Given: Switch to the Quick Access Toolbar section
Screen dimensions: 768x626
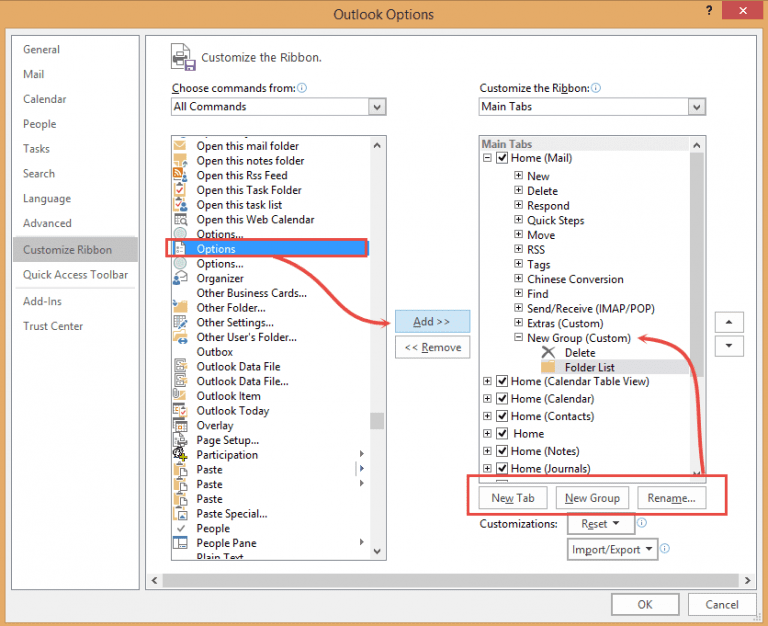Looking at the screenshot, I should click(75, 275).
